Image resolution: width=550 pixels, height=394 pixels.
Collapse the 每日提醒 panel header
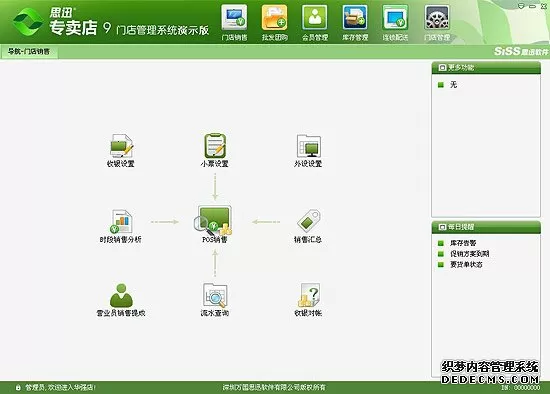[486, 227]
